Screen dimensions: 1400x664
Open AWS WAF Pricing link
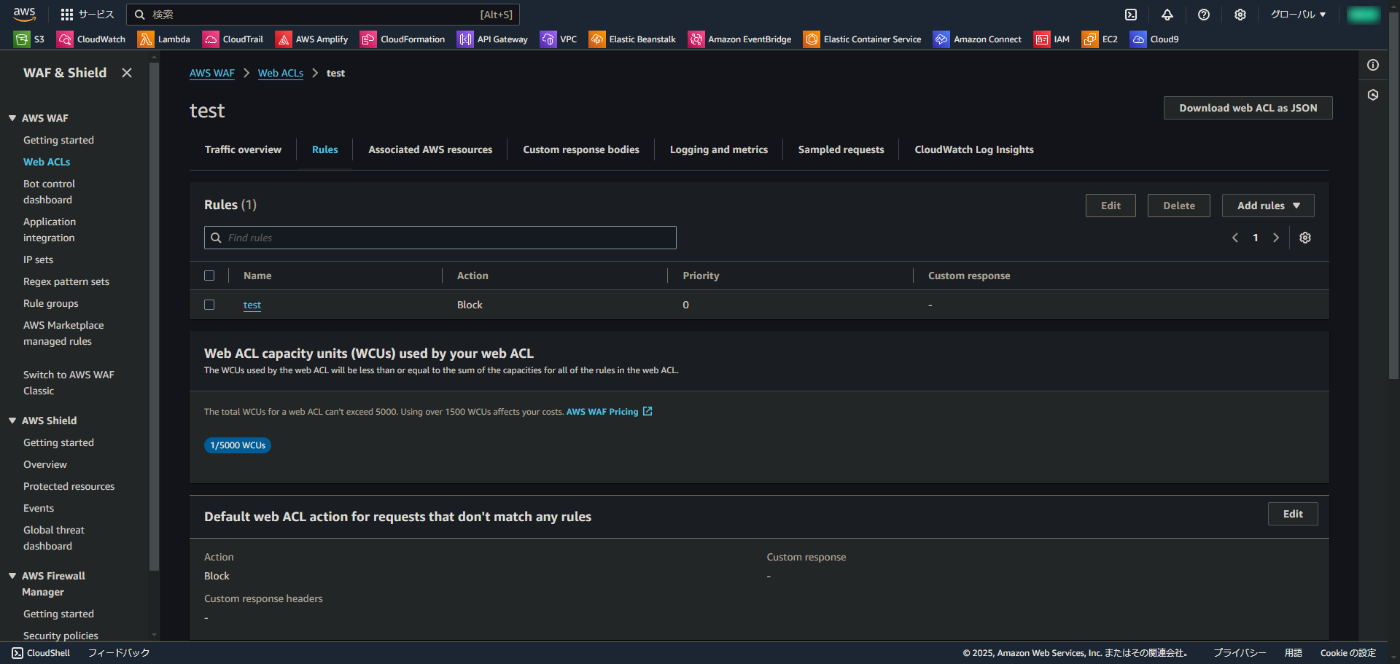[609, 411]
